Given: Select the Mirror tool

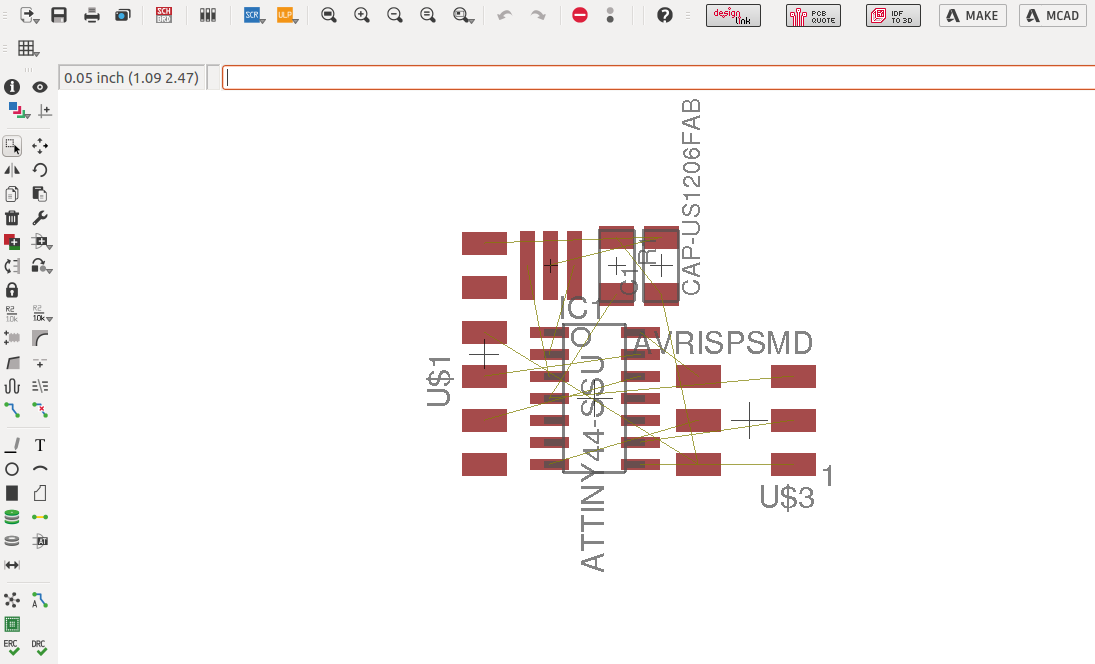Looking at the screenshot, I should [x=12, y=170].
